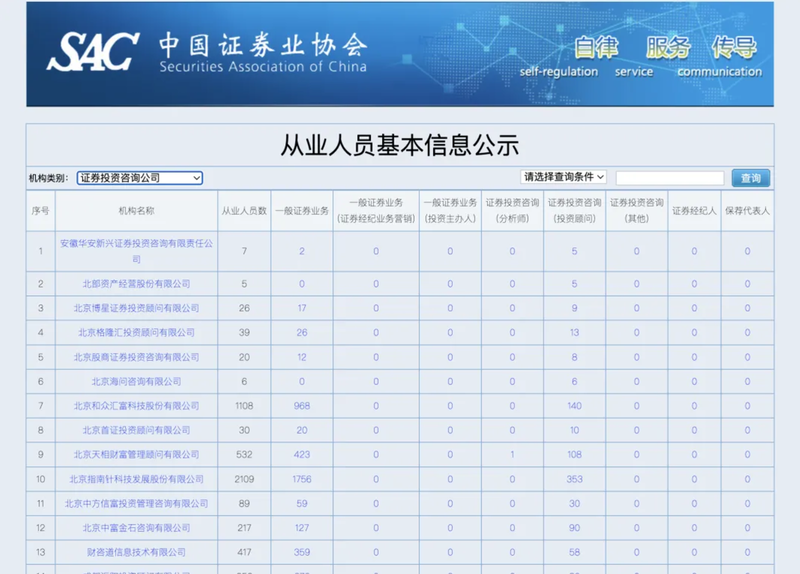This screenshot has height=574, width=800.
Task: Click 北京股商证券投资咨询有限公司 link
Action: pos(136,357)
